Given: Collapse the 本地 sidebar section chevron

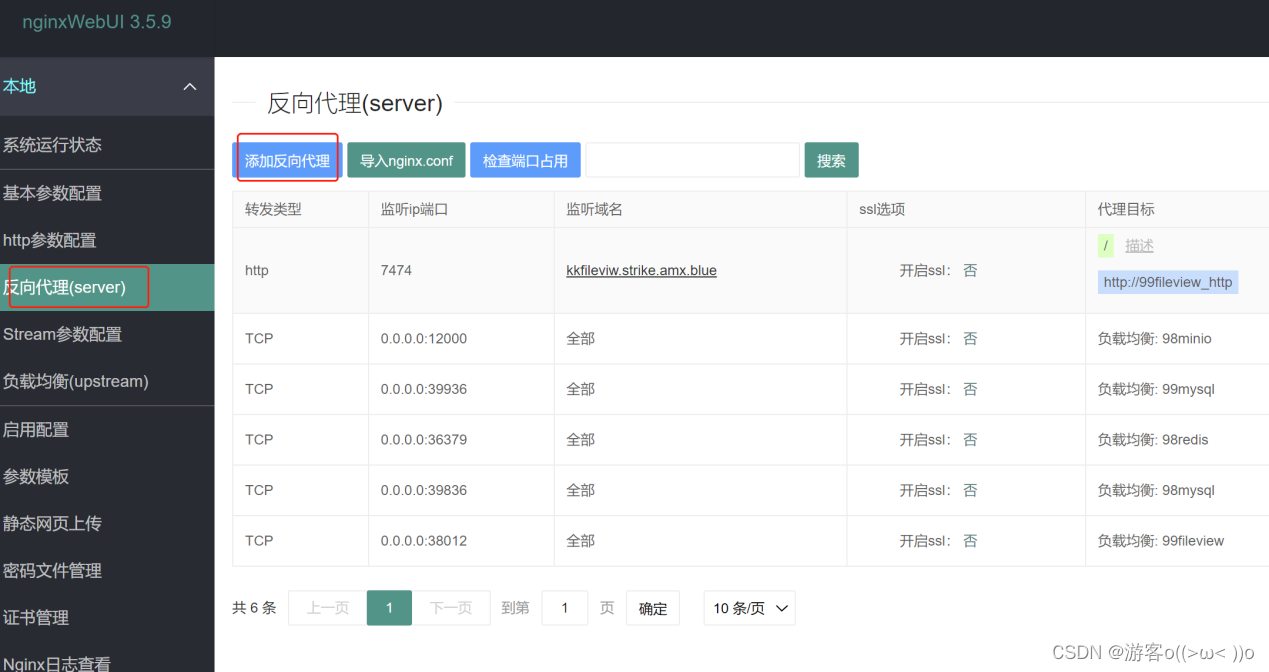Looking at the screenshot, I should coord(190,87).
